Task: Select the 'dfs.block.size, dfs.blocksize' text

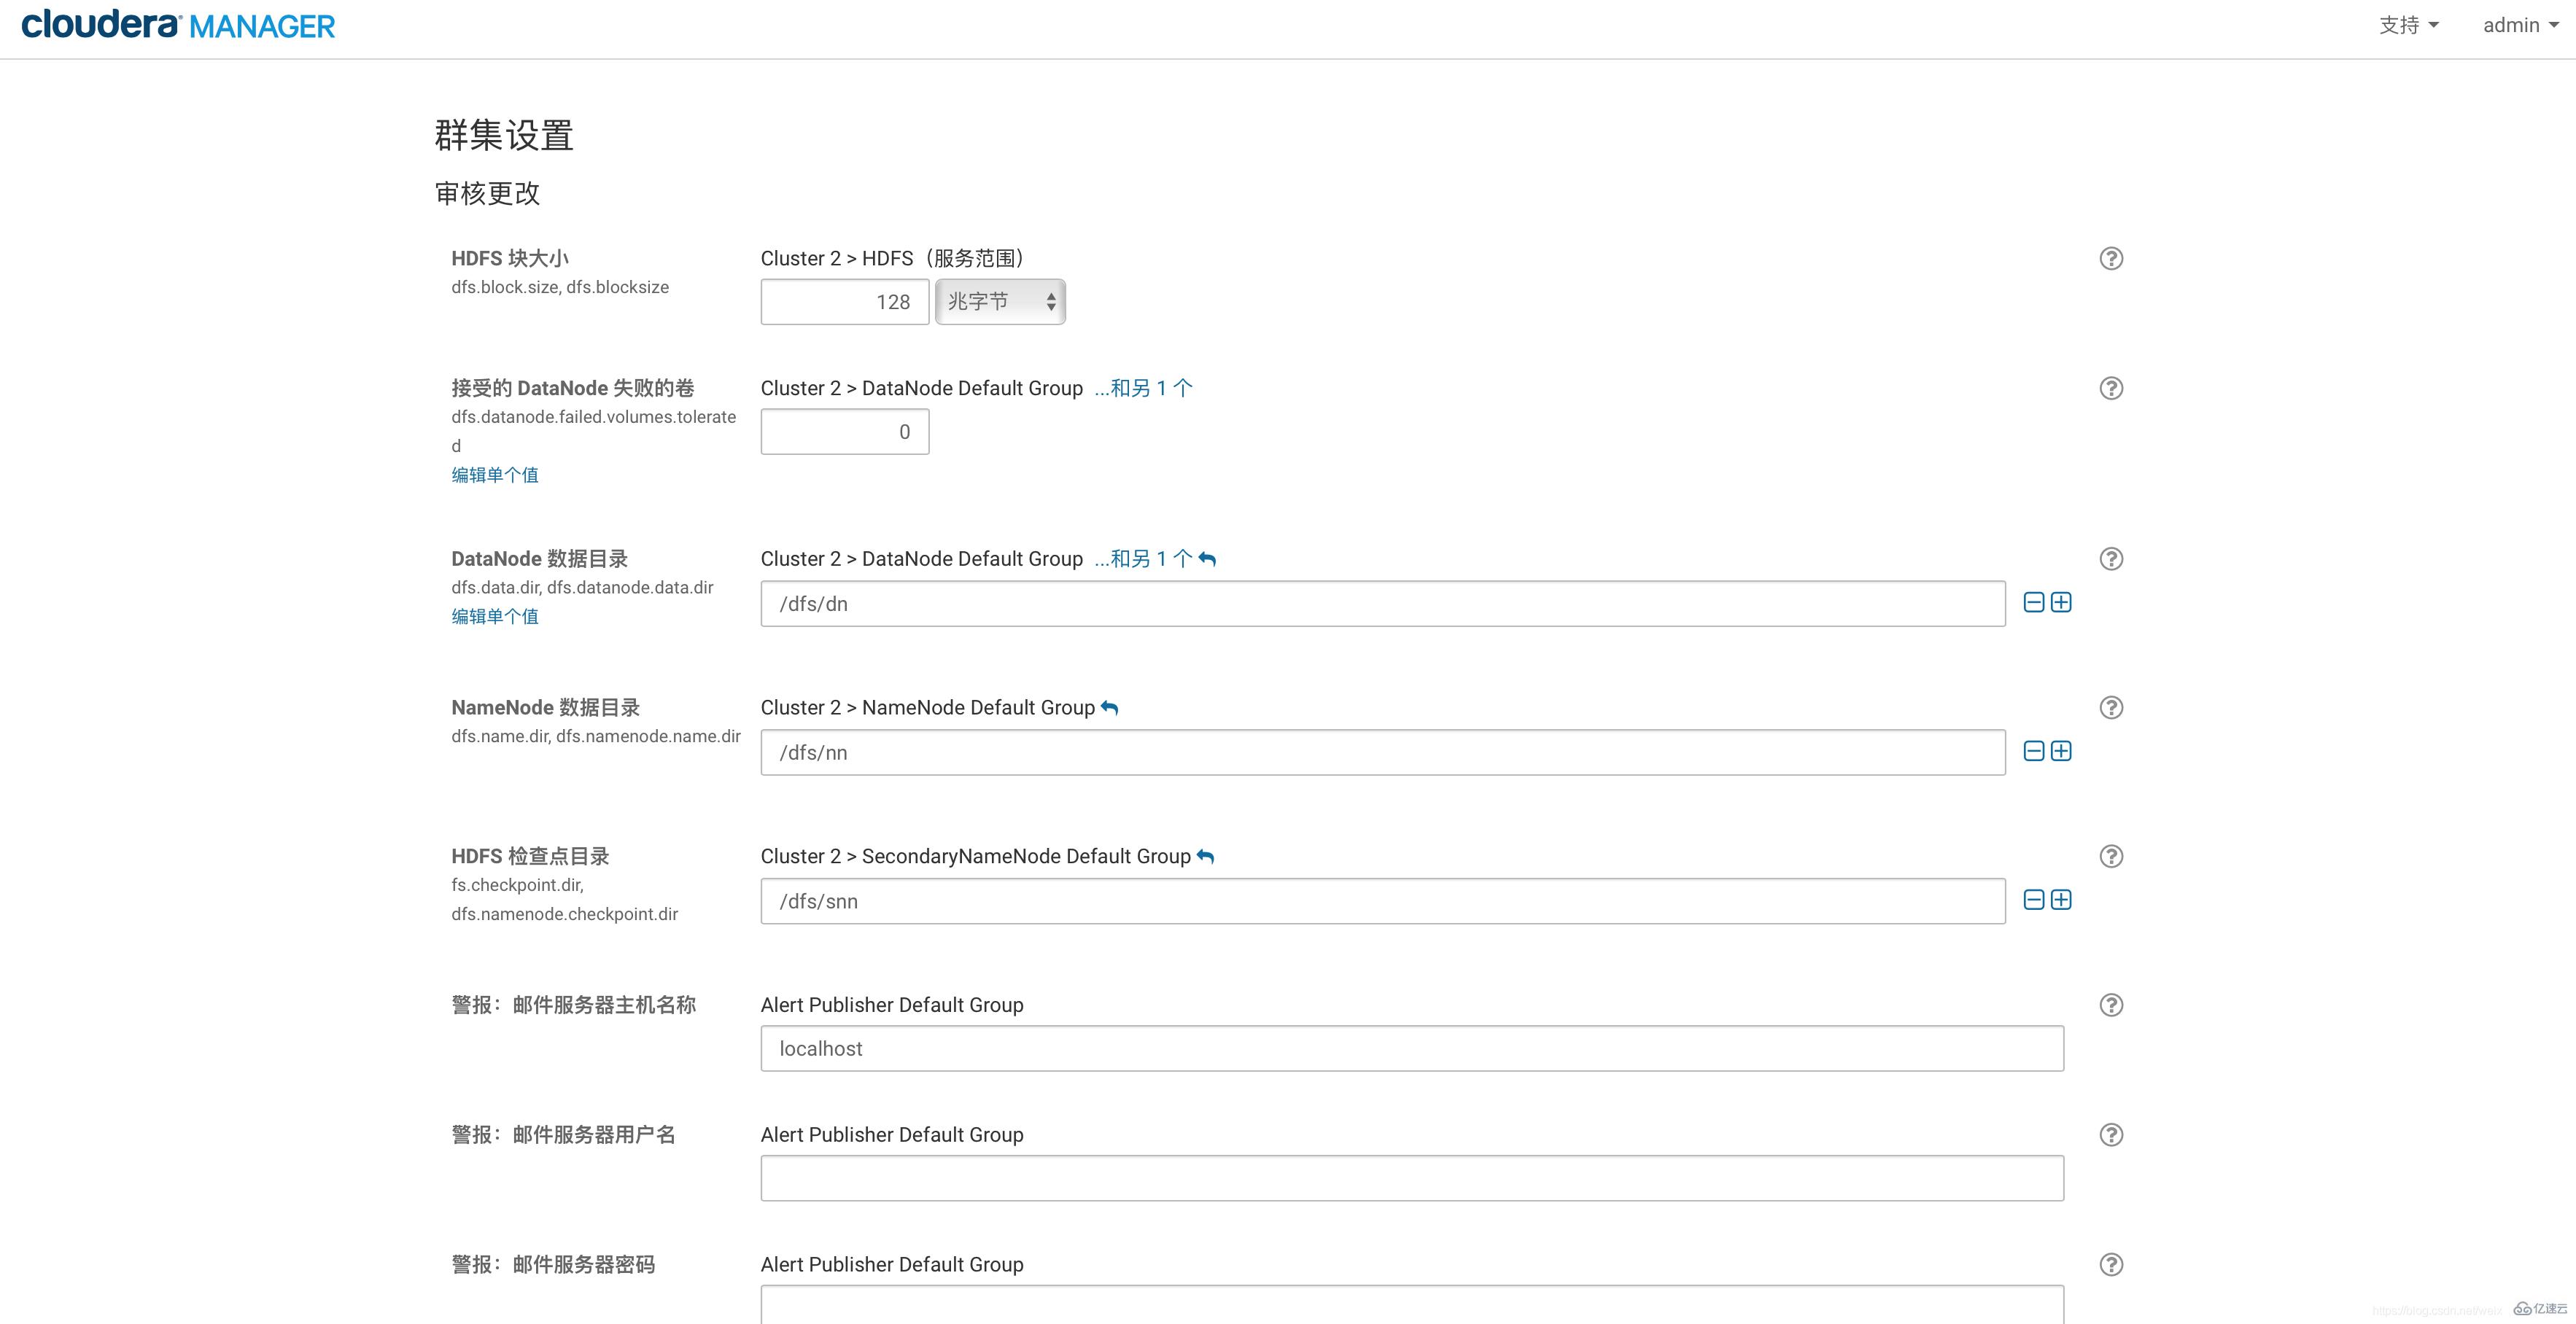Action: [x=560, y=287]
